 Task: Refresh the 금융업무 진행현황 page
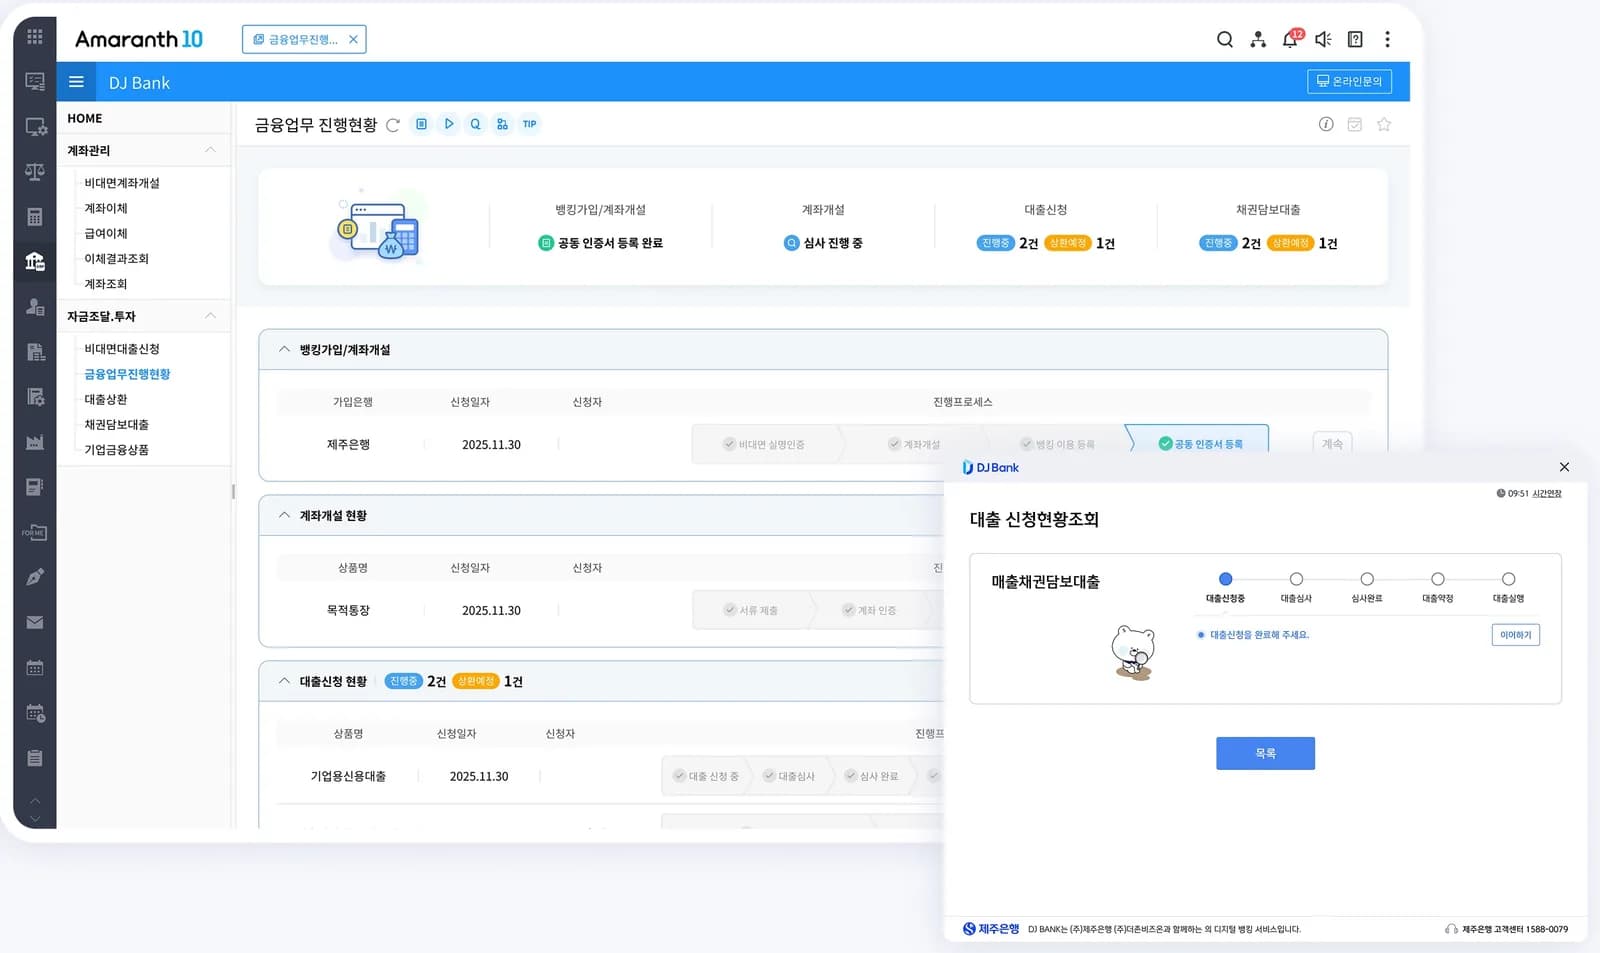(x=393, y=125)
